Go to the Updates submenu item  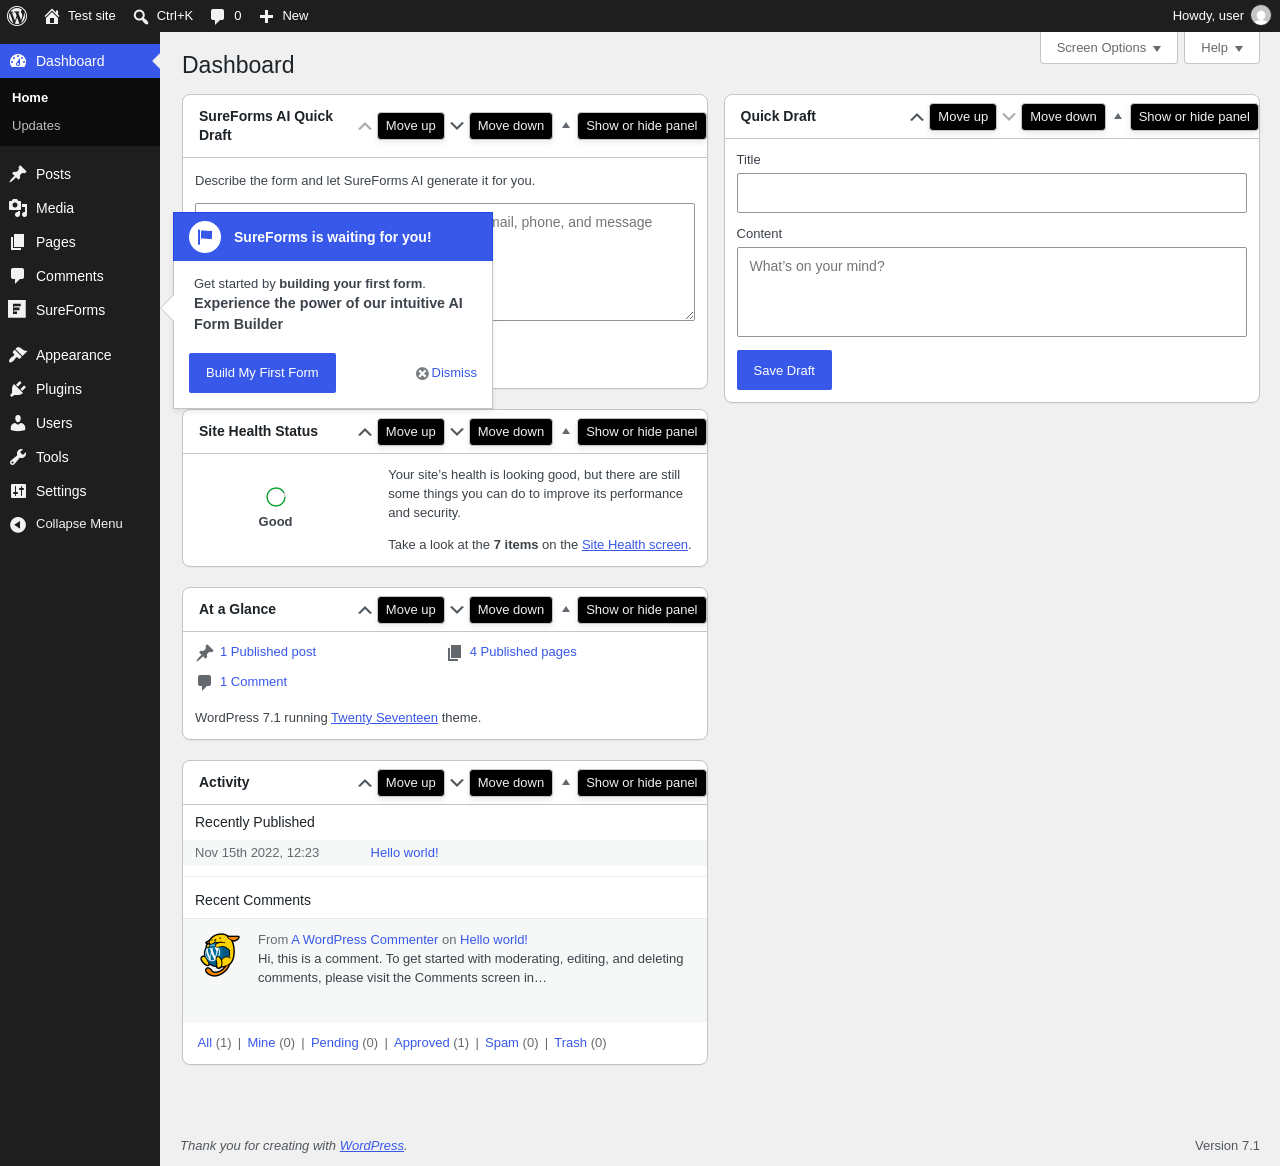tap(36, 126)
